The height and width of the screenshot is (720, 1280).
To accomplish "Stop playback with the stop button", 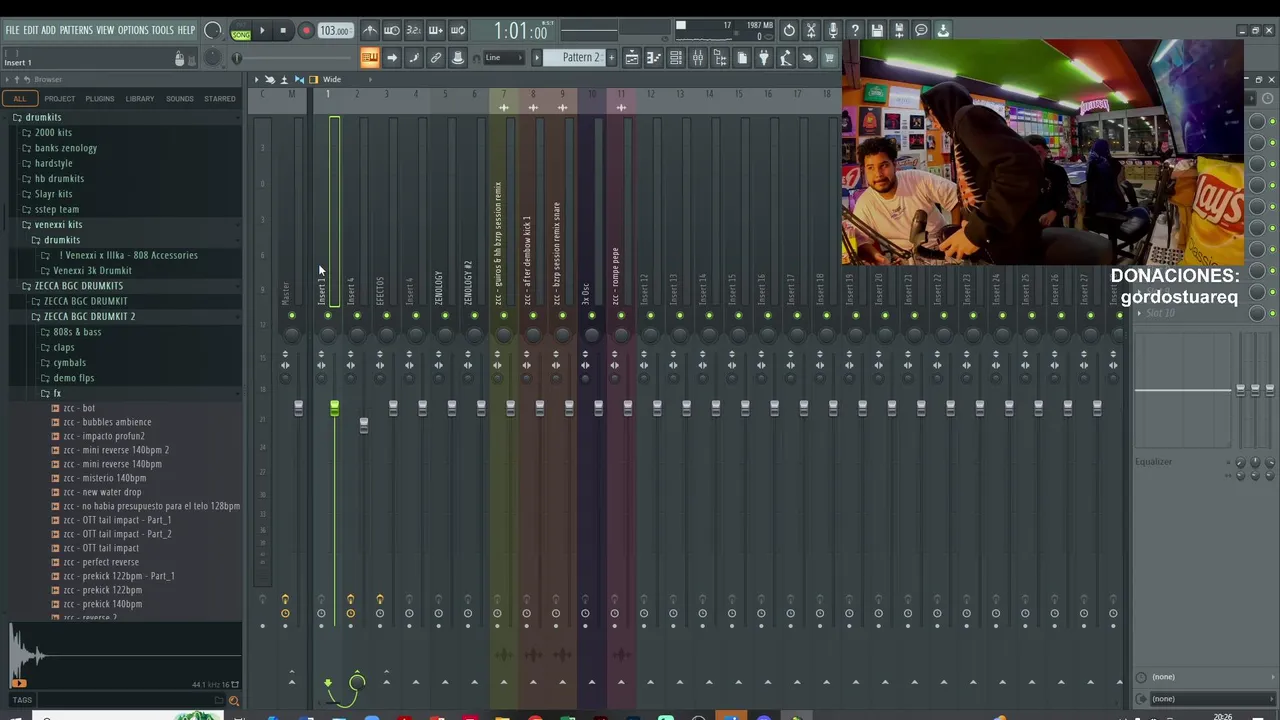I will (283, 31).
